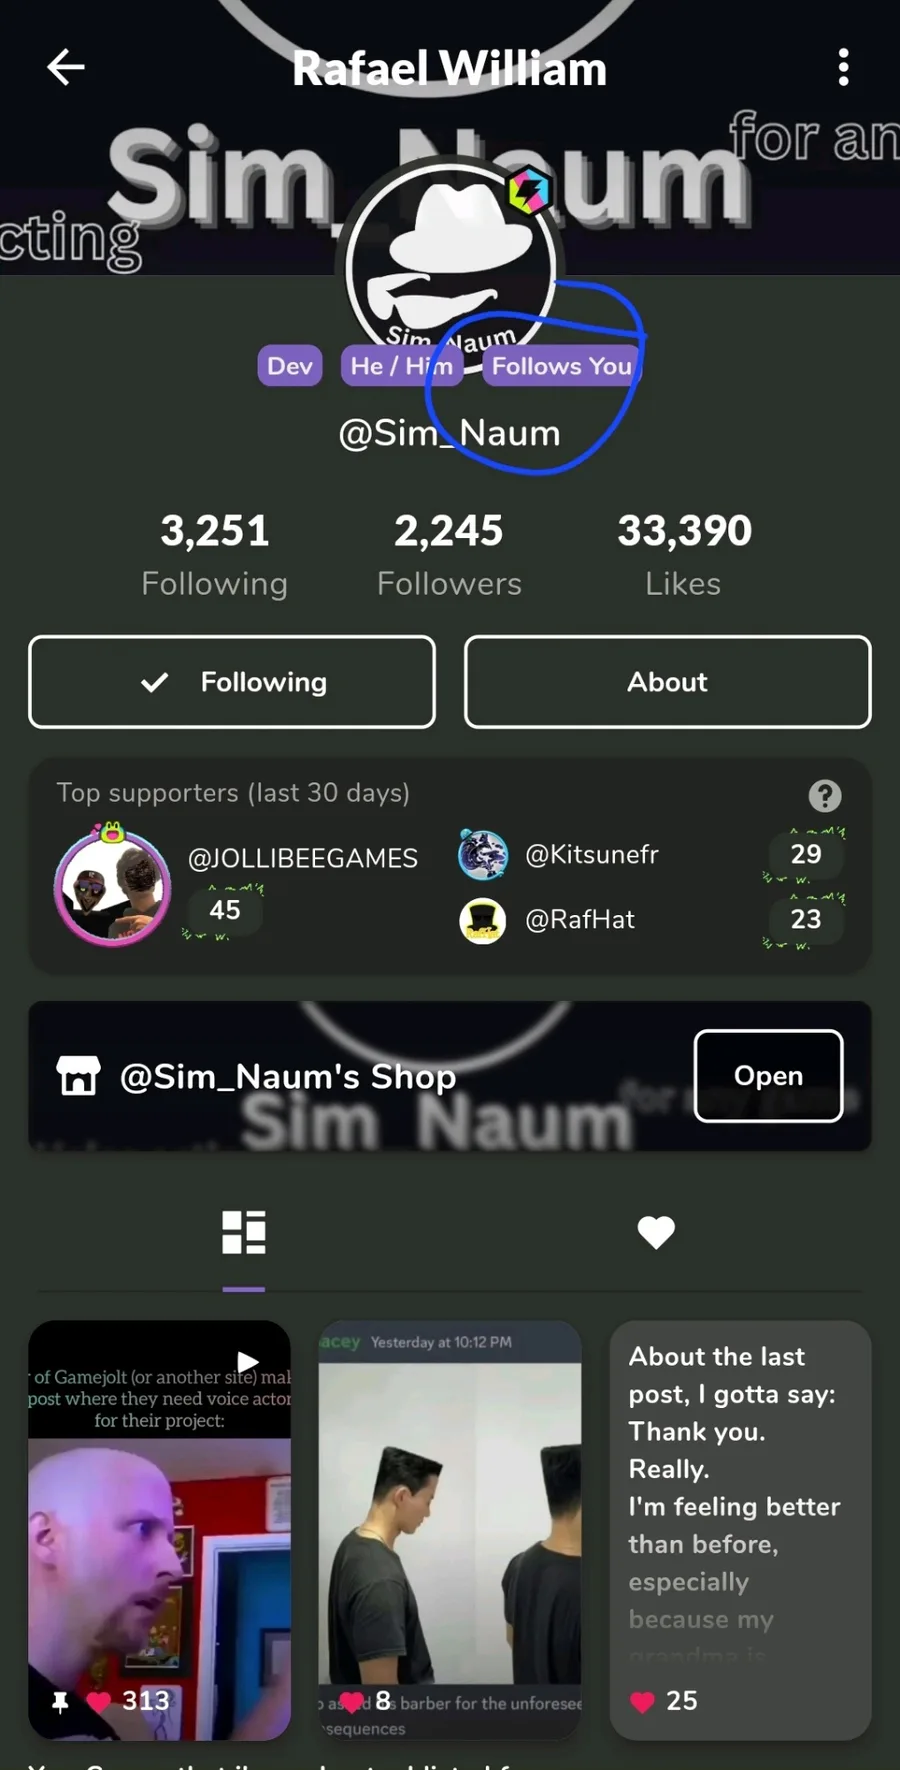900x1770 pixels.
Task: View the 33,390 Likes count
Action: [x=684, y=555]
